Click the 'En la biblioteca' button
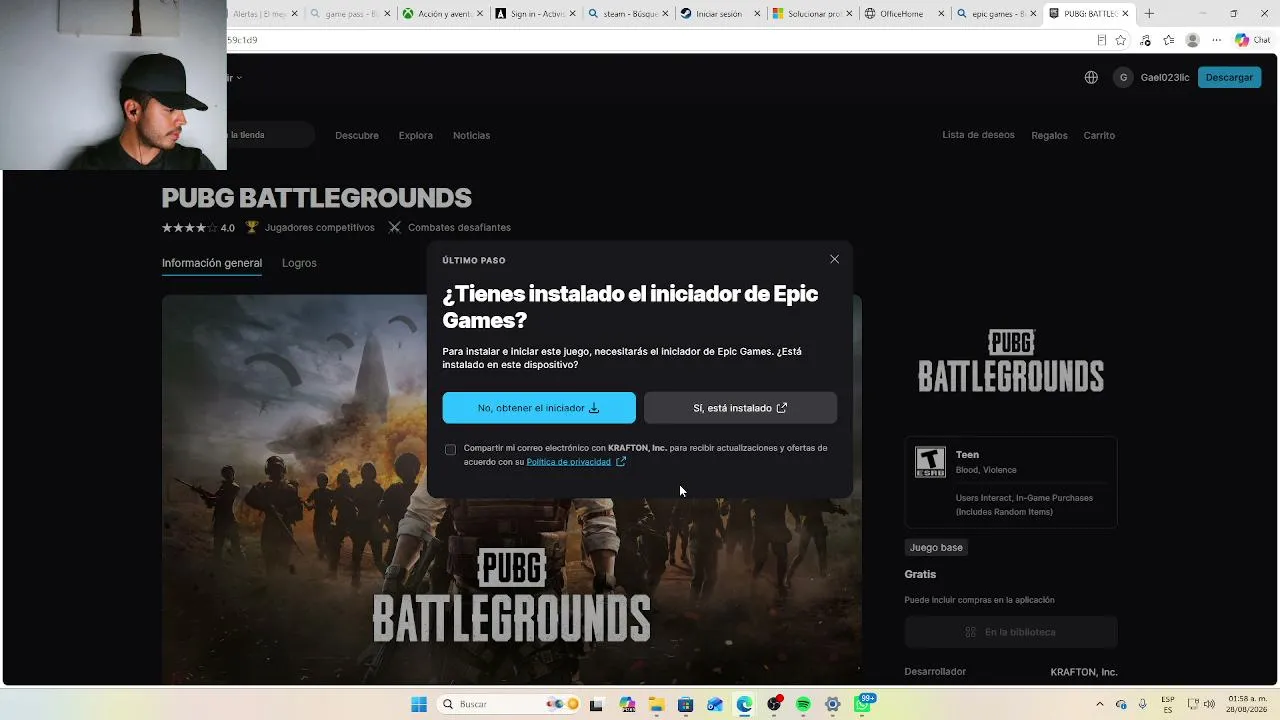Screen dimensions: 1280x720 1011,632
